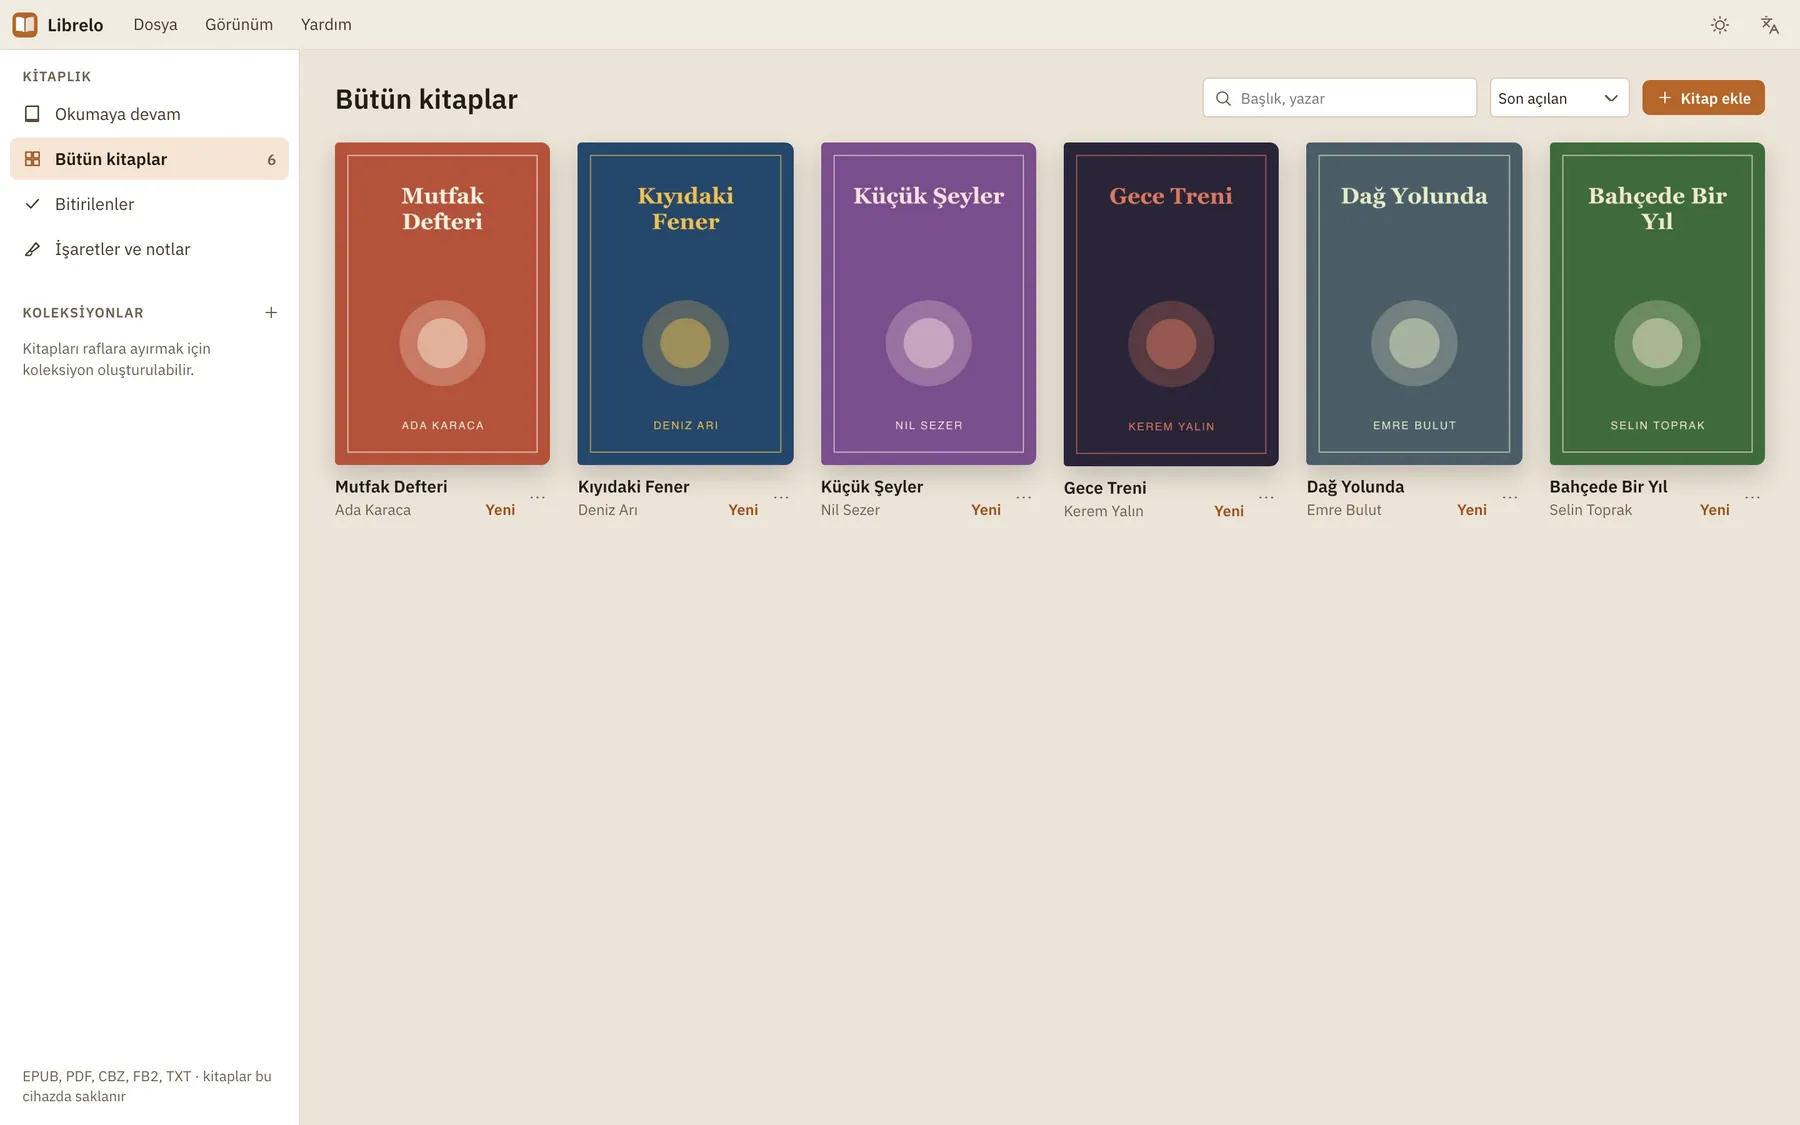Viewport: 1800px width, 1125px height.
Task: Click the KOLEKSİYONLAR section header
Action: [83, 313]
